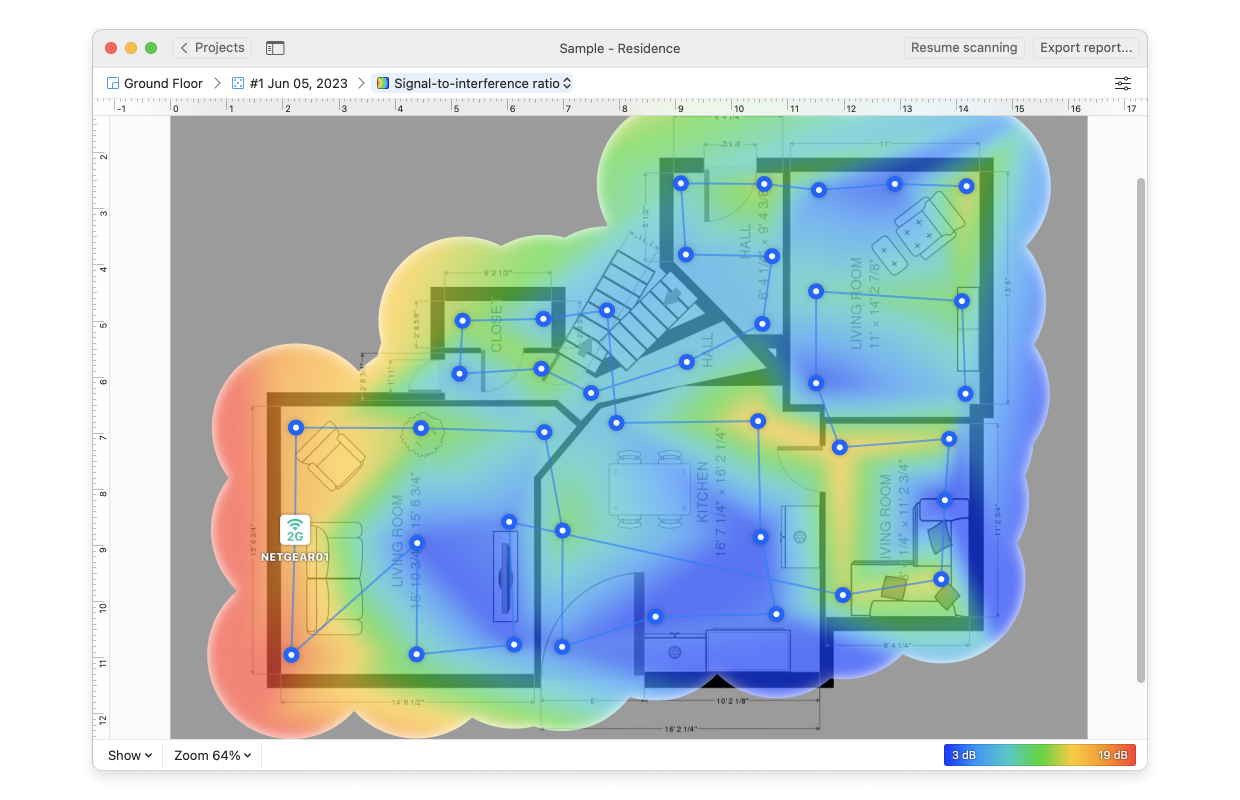
Task: Open the visualization options panel via the sliders icon
Action: (1122, 83)
